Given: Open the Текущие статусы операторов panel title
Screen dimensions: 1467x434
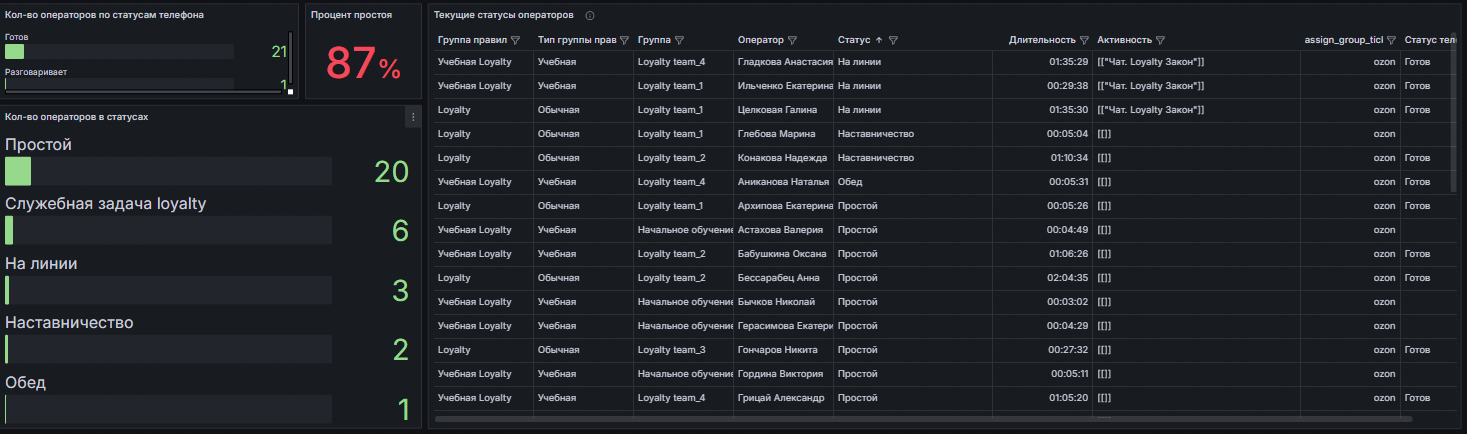Looking at the screenshot, I should coord(504,16).
